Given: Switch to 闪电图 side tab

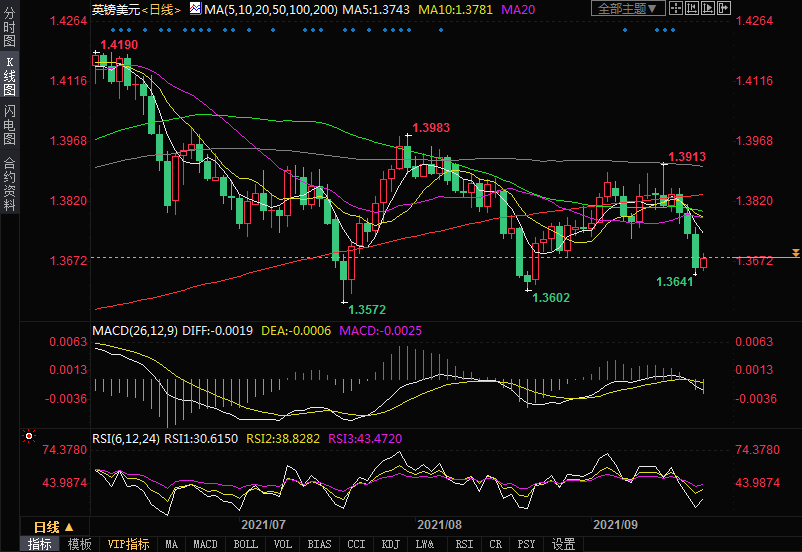Looking at the screenshot, I should click(x=9, y=124).
